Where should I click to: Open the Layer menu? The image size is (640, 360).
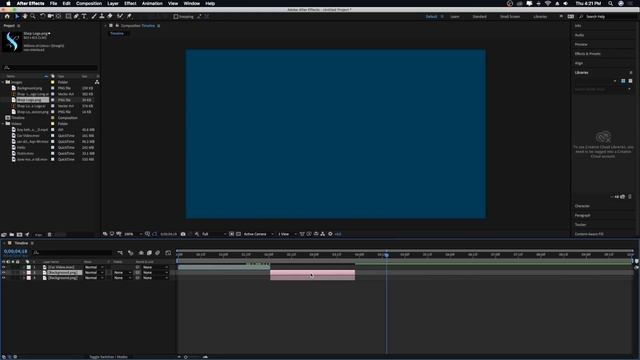tap(113, 3)
